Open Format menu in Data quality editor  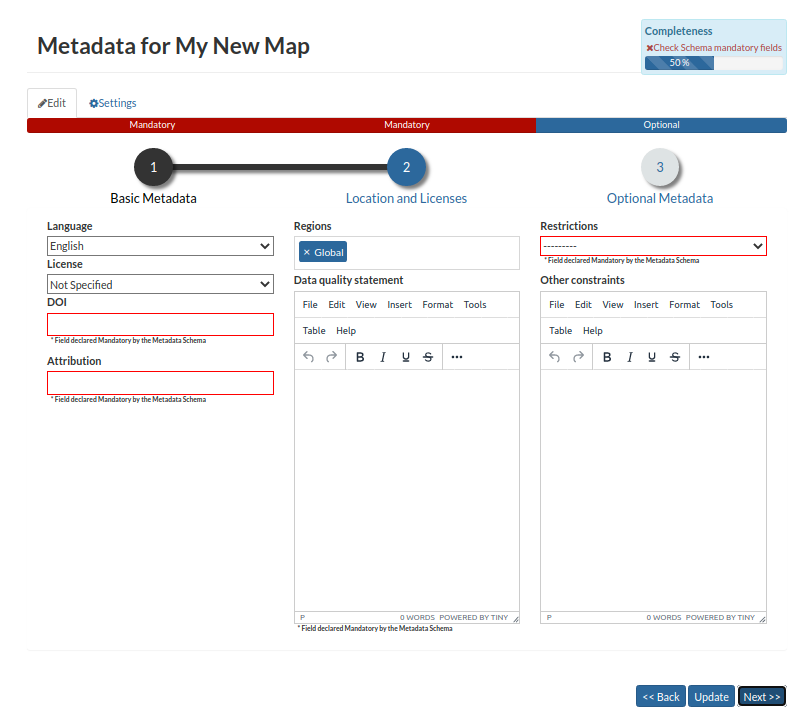click(x=438, y=304)
